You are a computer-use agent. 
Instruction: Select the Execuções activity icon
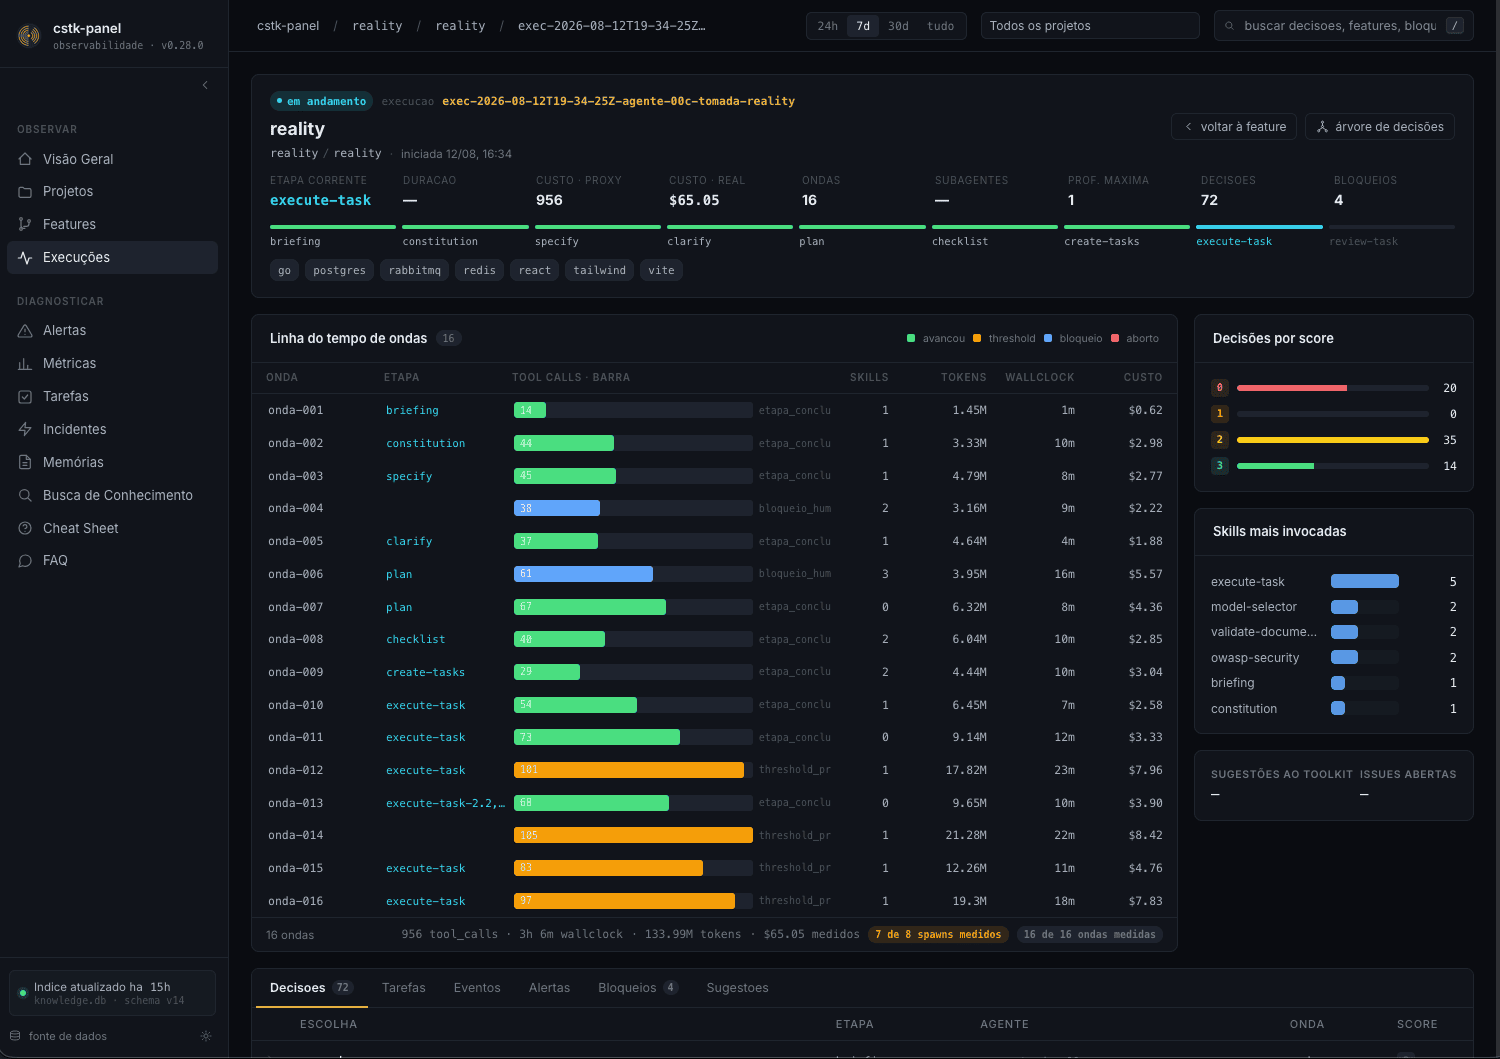[25, 257]
